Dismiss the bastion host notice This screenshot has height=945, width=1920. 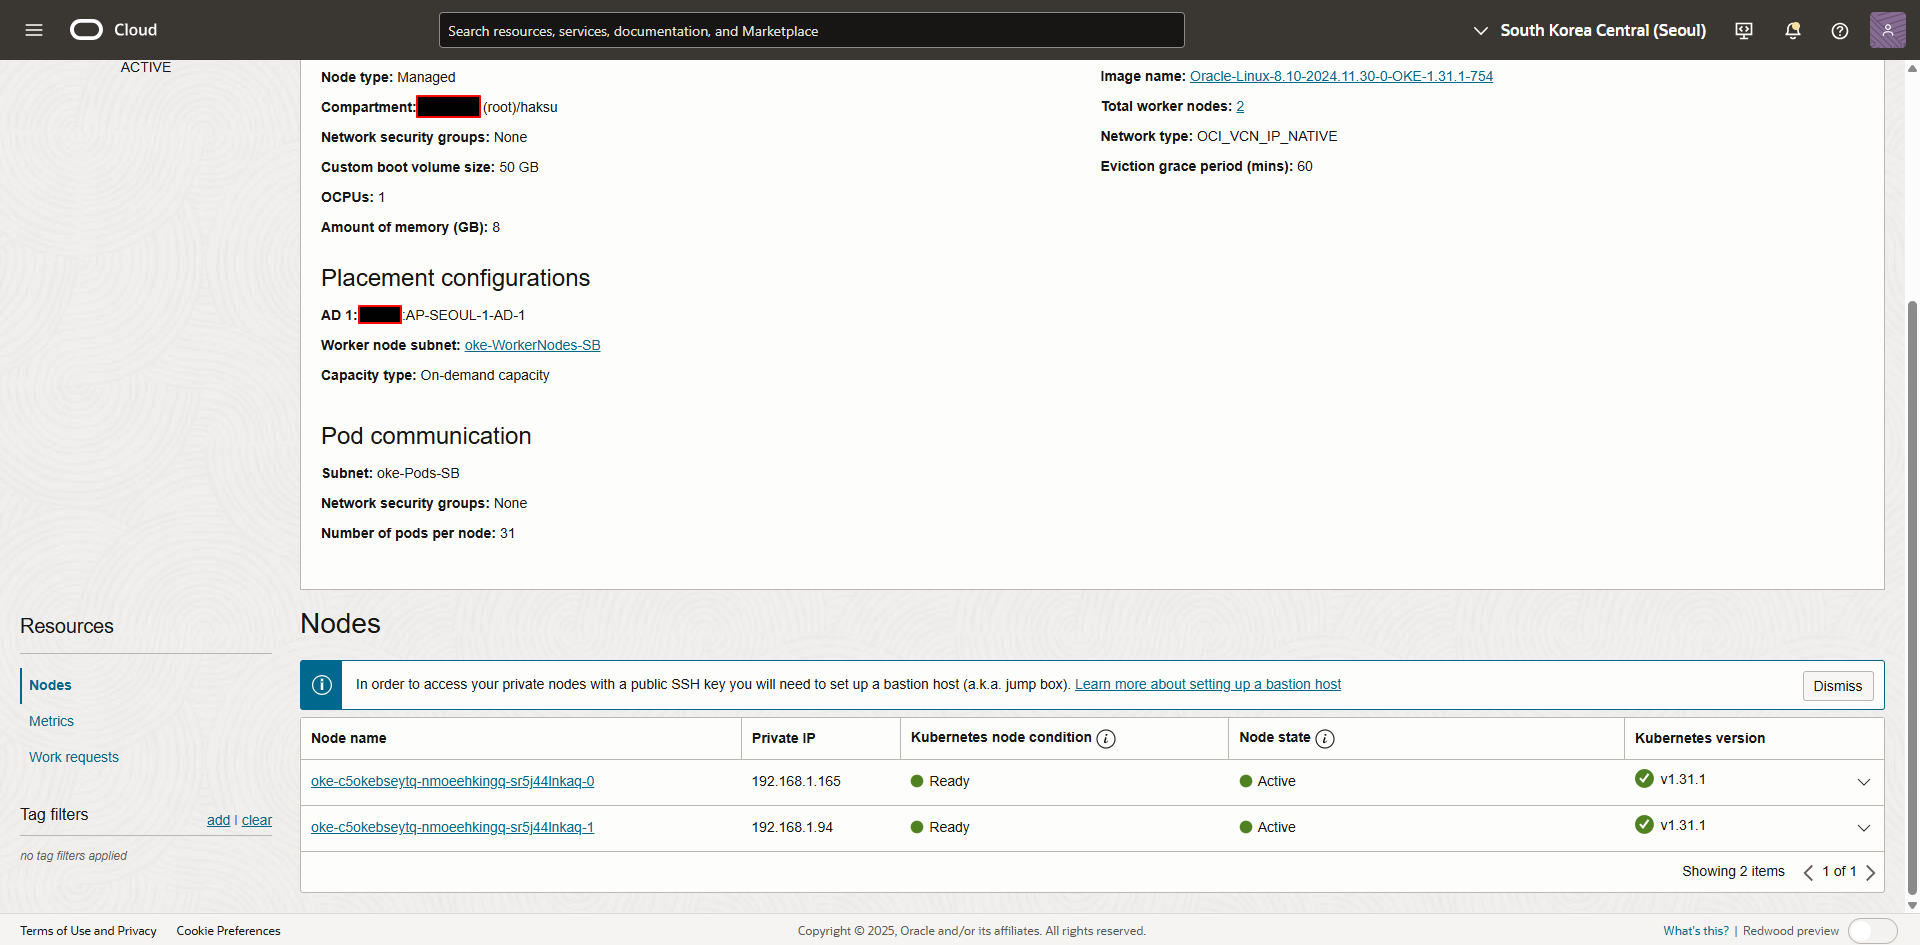click(1838, 686)
